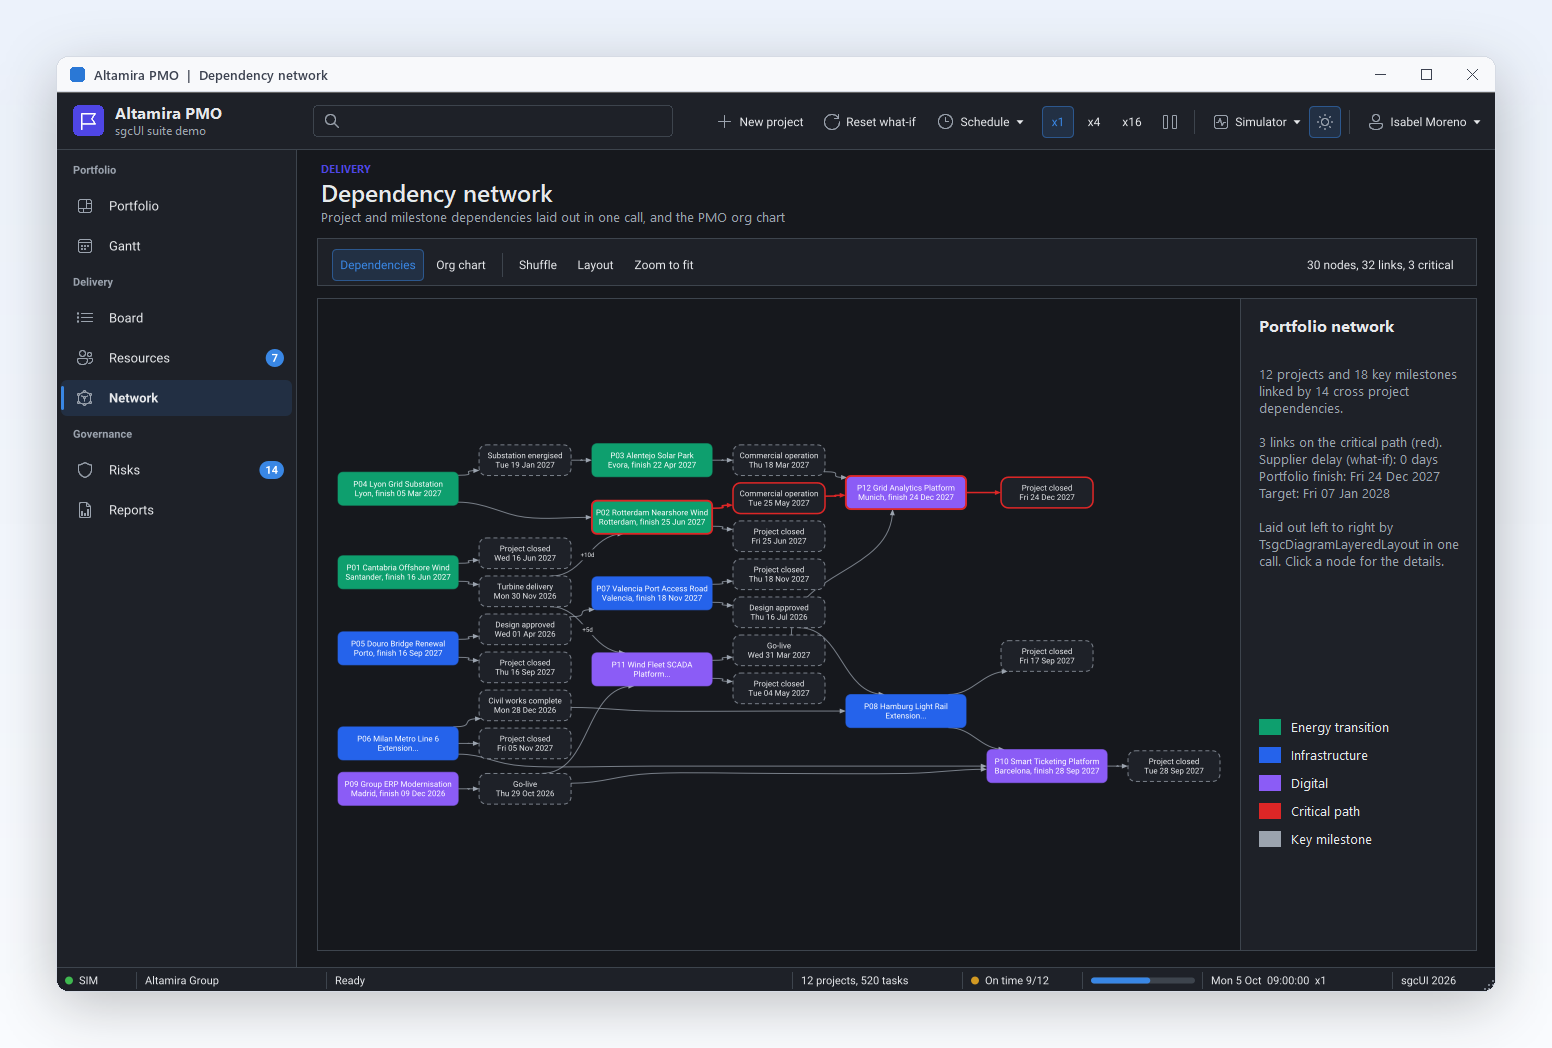Switch to the Dependencies tab

[378, 265]
